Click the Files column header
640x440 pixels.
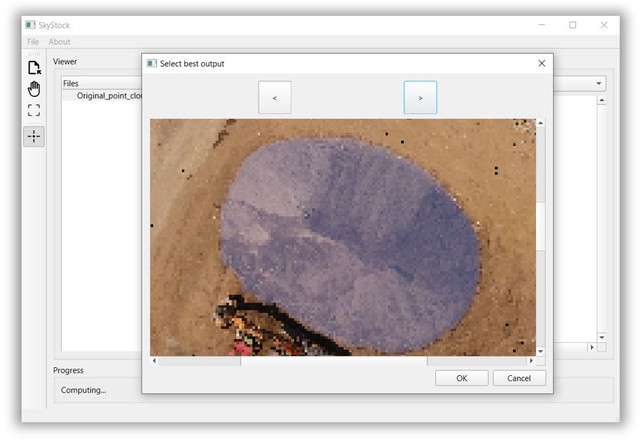[102, 83]
